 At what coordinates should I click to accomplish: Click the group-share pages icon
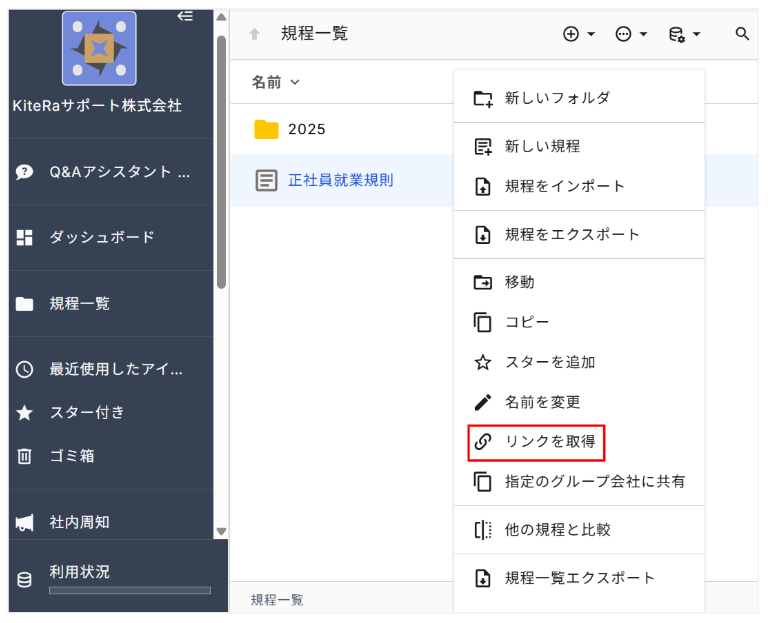pos(482,482)
